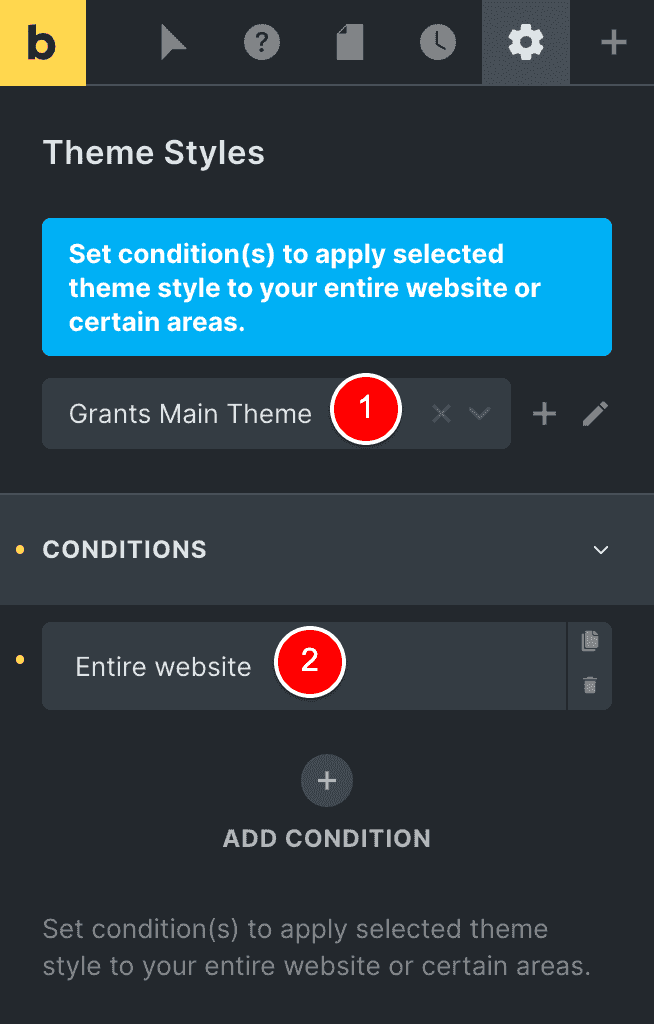This screenshot has height=1024, width=654.
Task: Click the round plus add condition button
Action: pyautogui.click(x=327, y=780)
